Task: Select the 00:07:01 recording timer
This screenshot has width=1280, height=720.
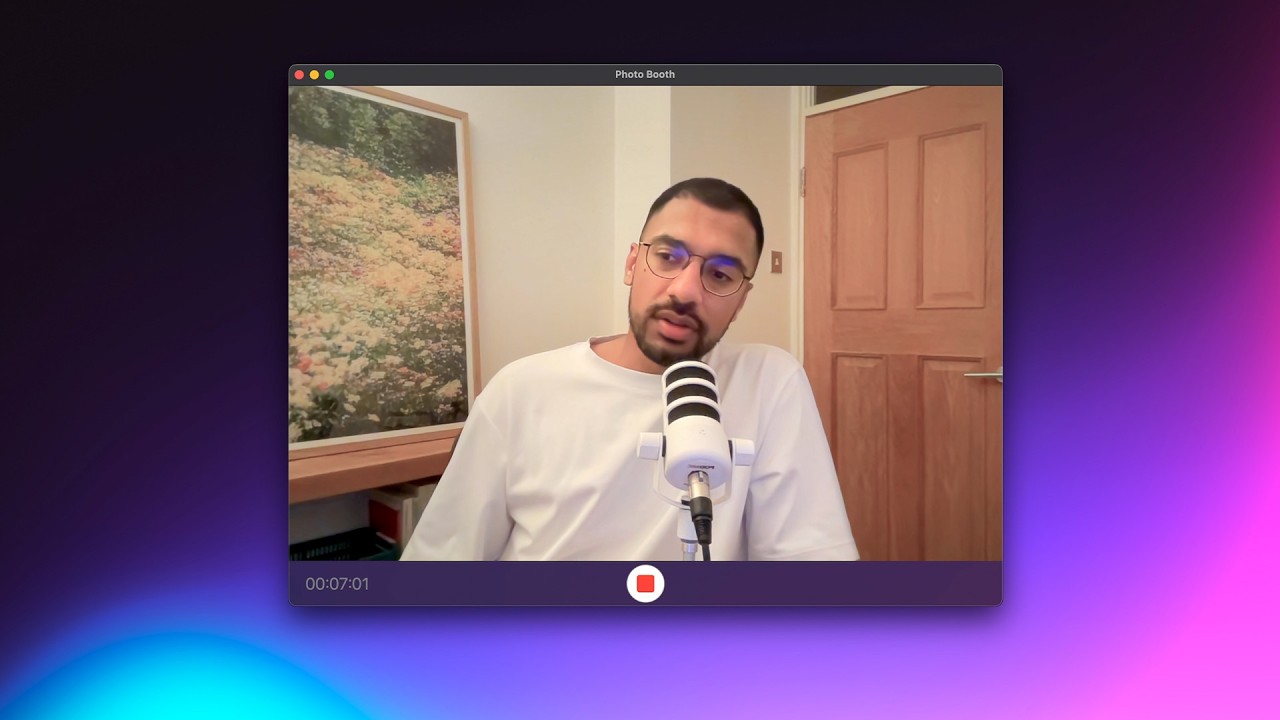Action: [x=337, y=584]
